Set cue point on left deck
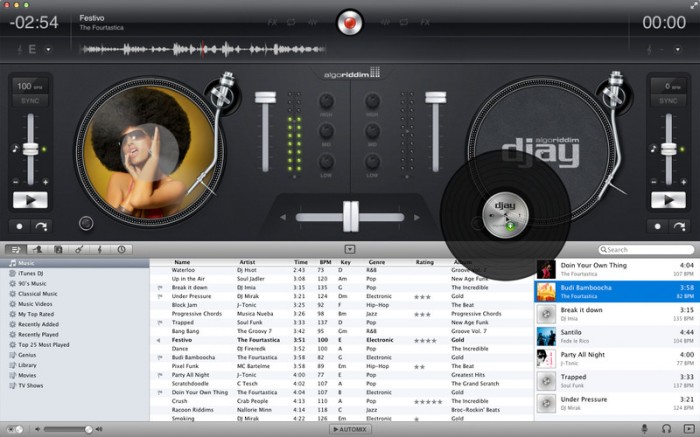The image size is (700, 437). coord(19,226)
